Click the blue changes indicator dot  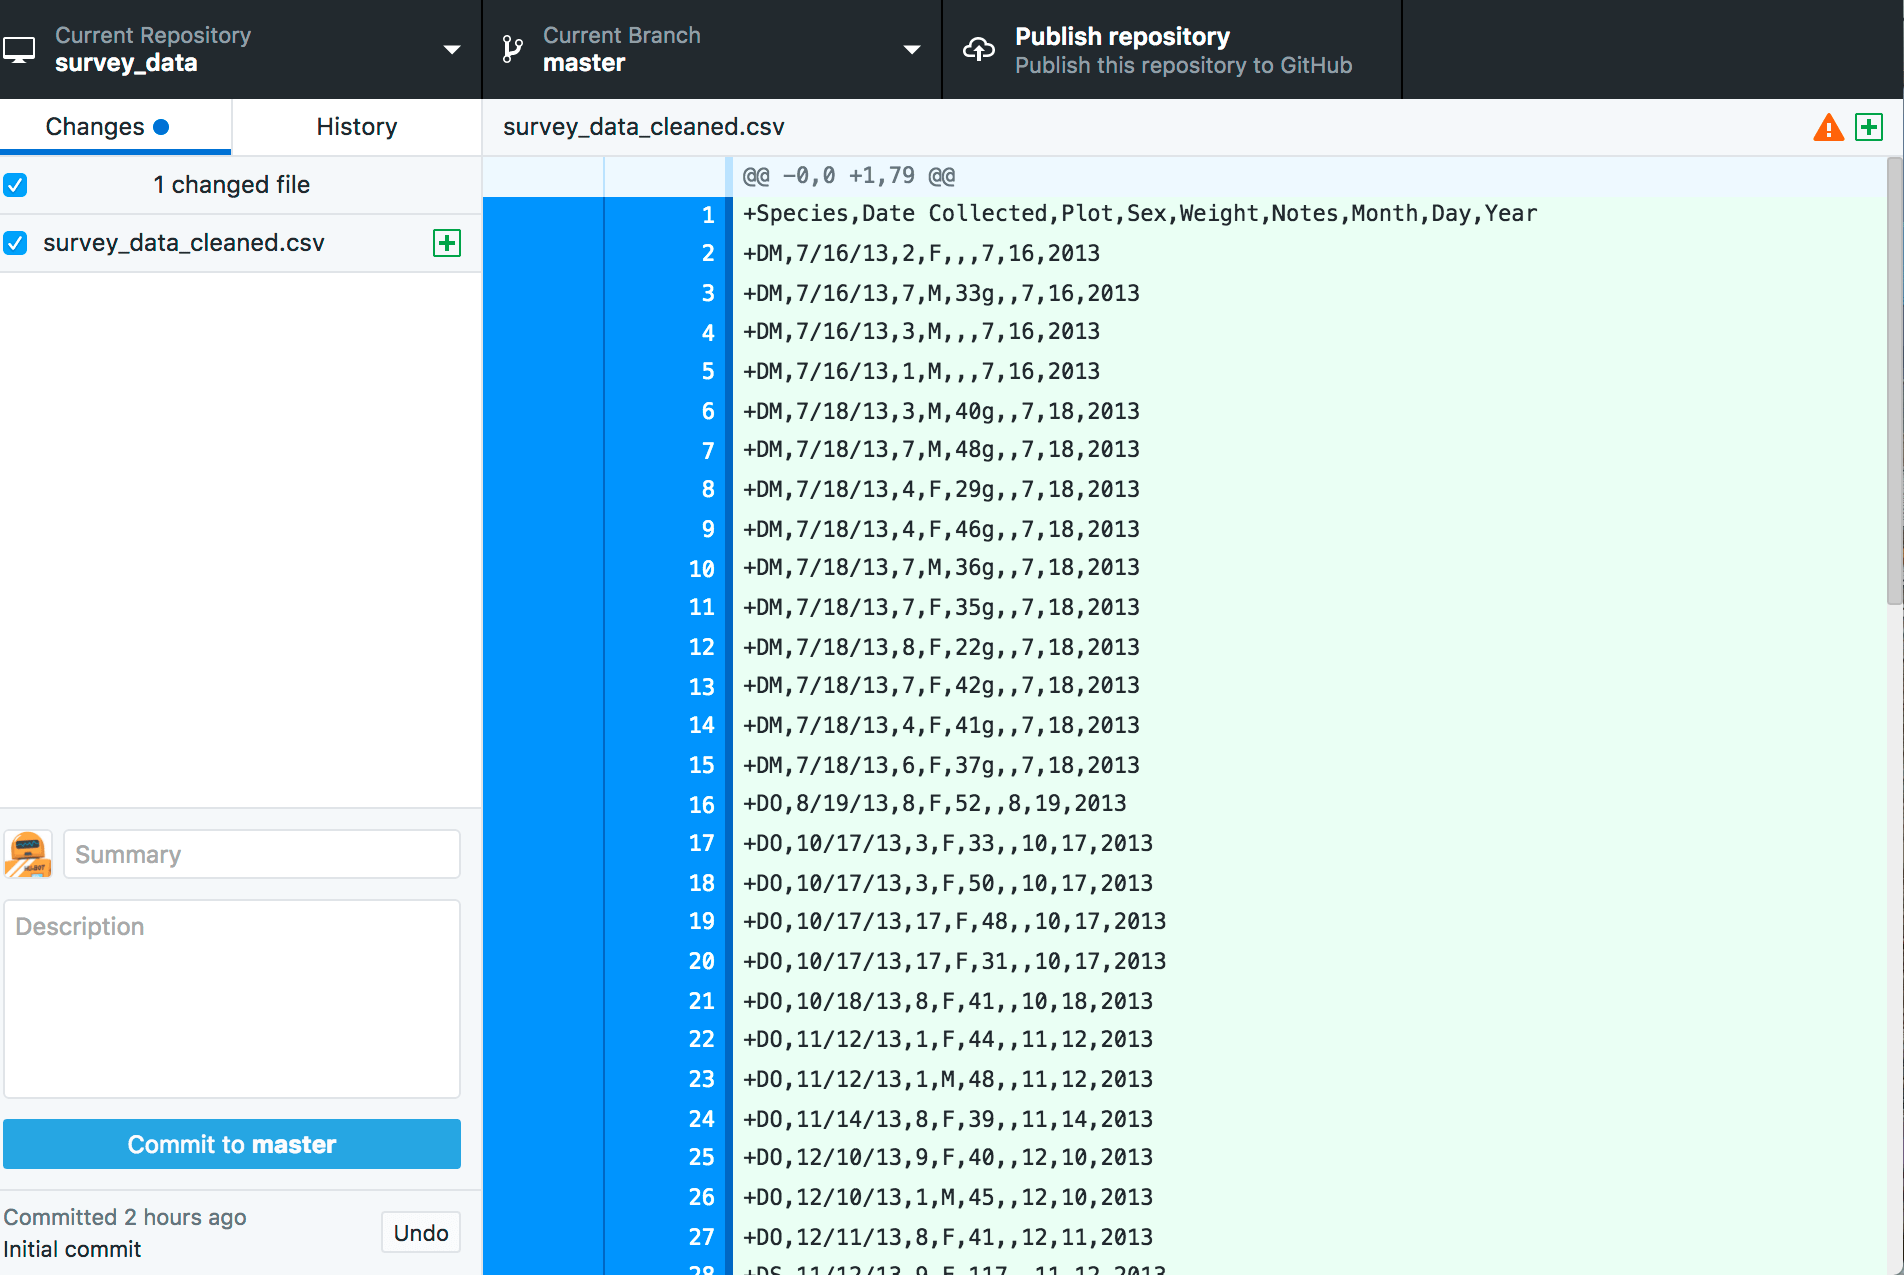pos(161,126)
